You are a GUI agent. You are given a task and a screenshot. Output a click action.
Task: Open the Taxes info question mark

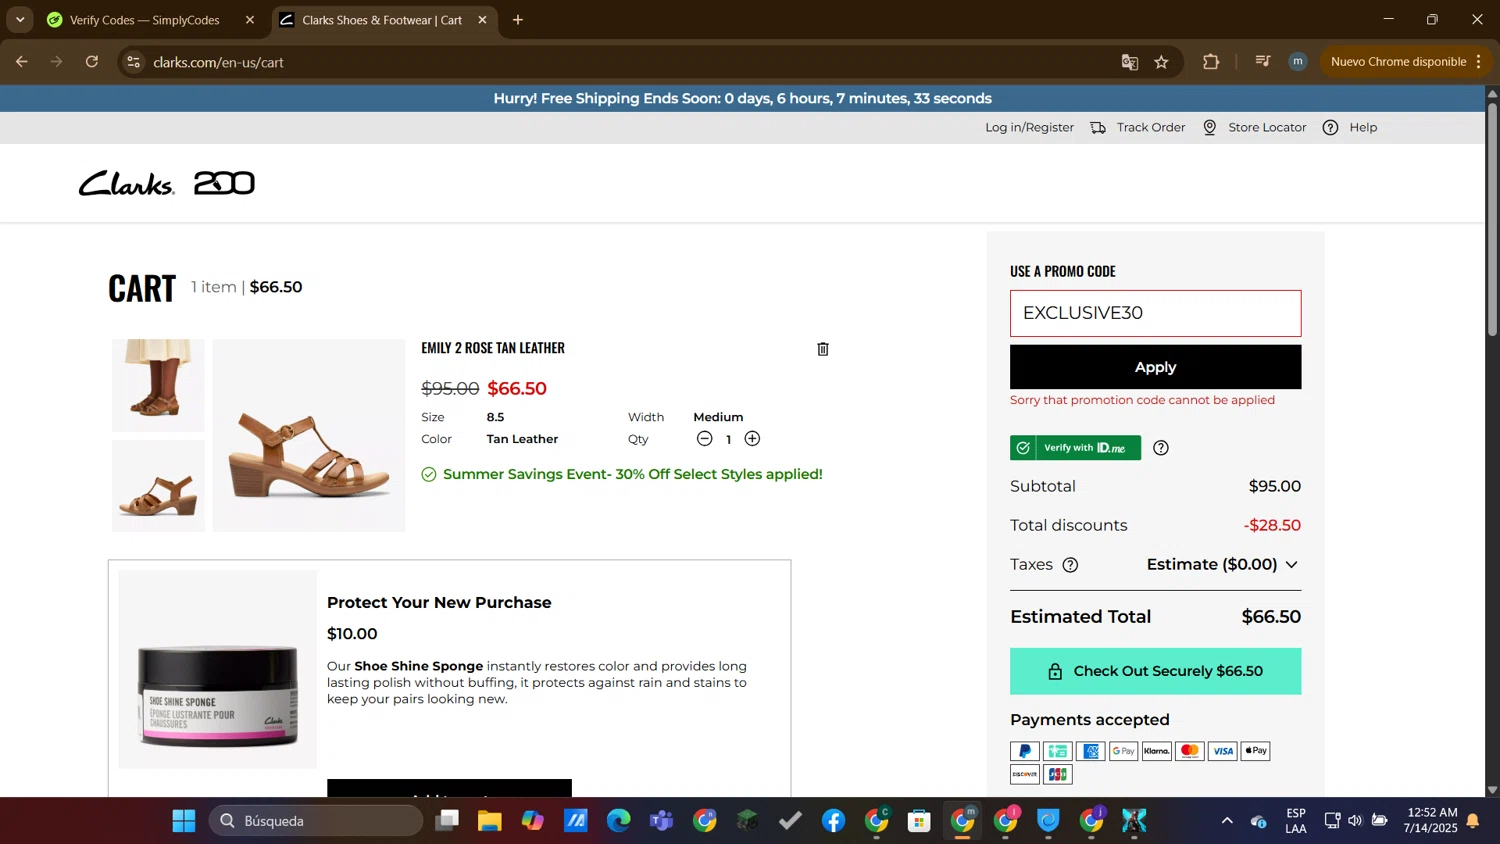(x=1070, y=565)
